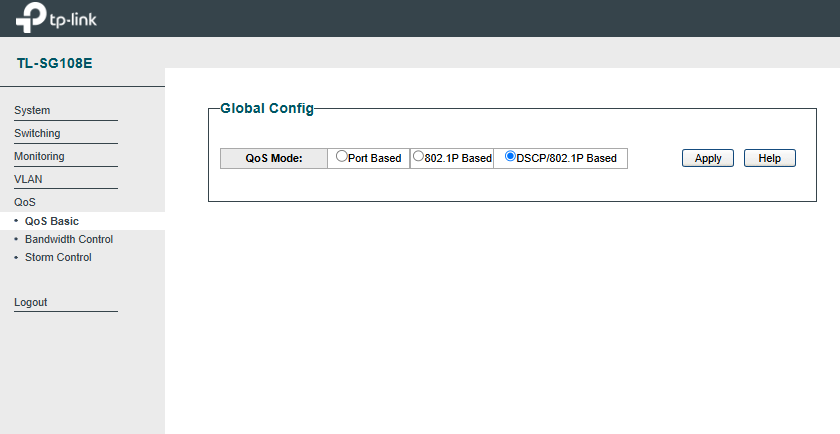Click the QoS Mode label cell
The image size is (840, 434).
(274, 159)
